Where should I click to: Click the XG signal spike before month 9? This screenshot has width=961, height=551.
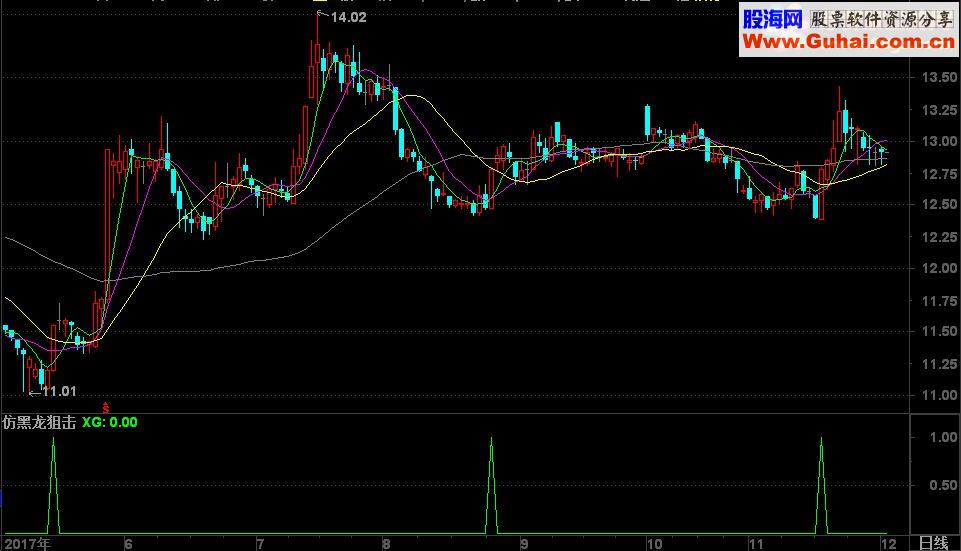pyautogui.click(x=491, y=485)
